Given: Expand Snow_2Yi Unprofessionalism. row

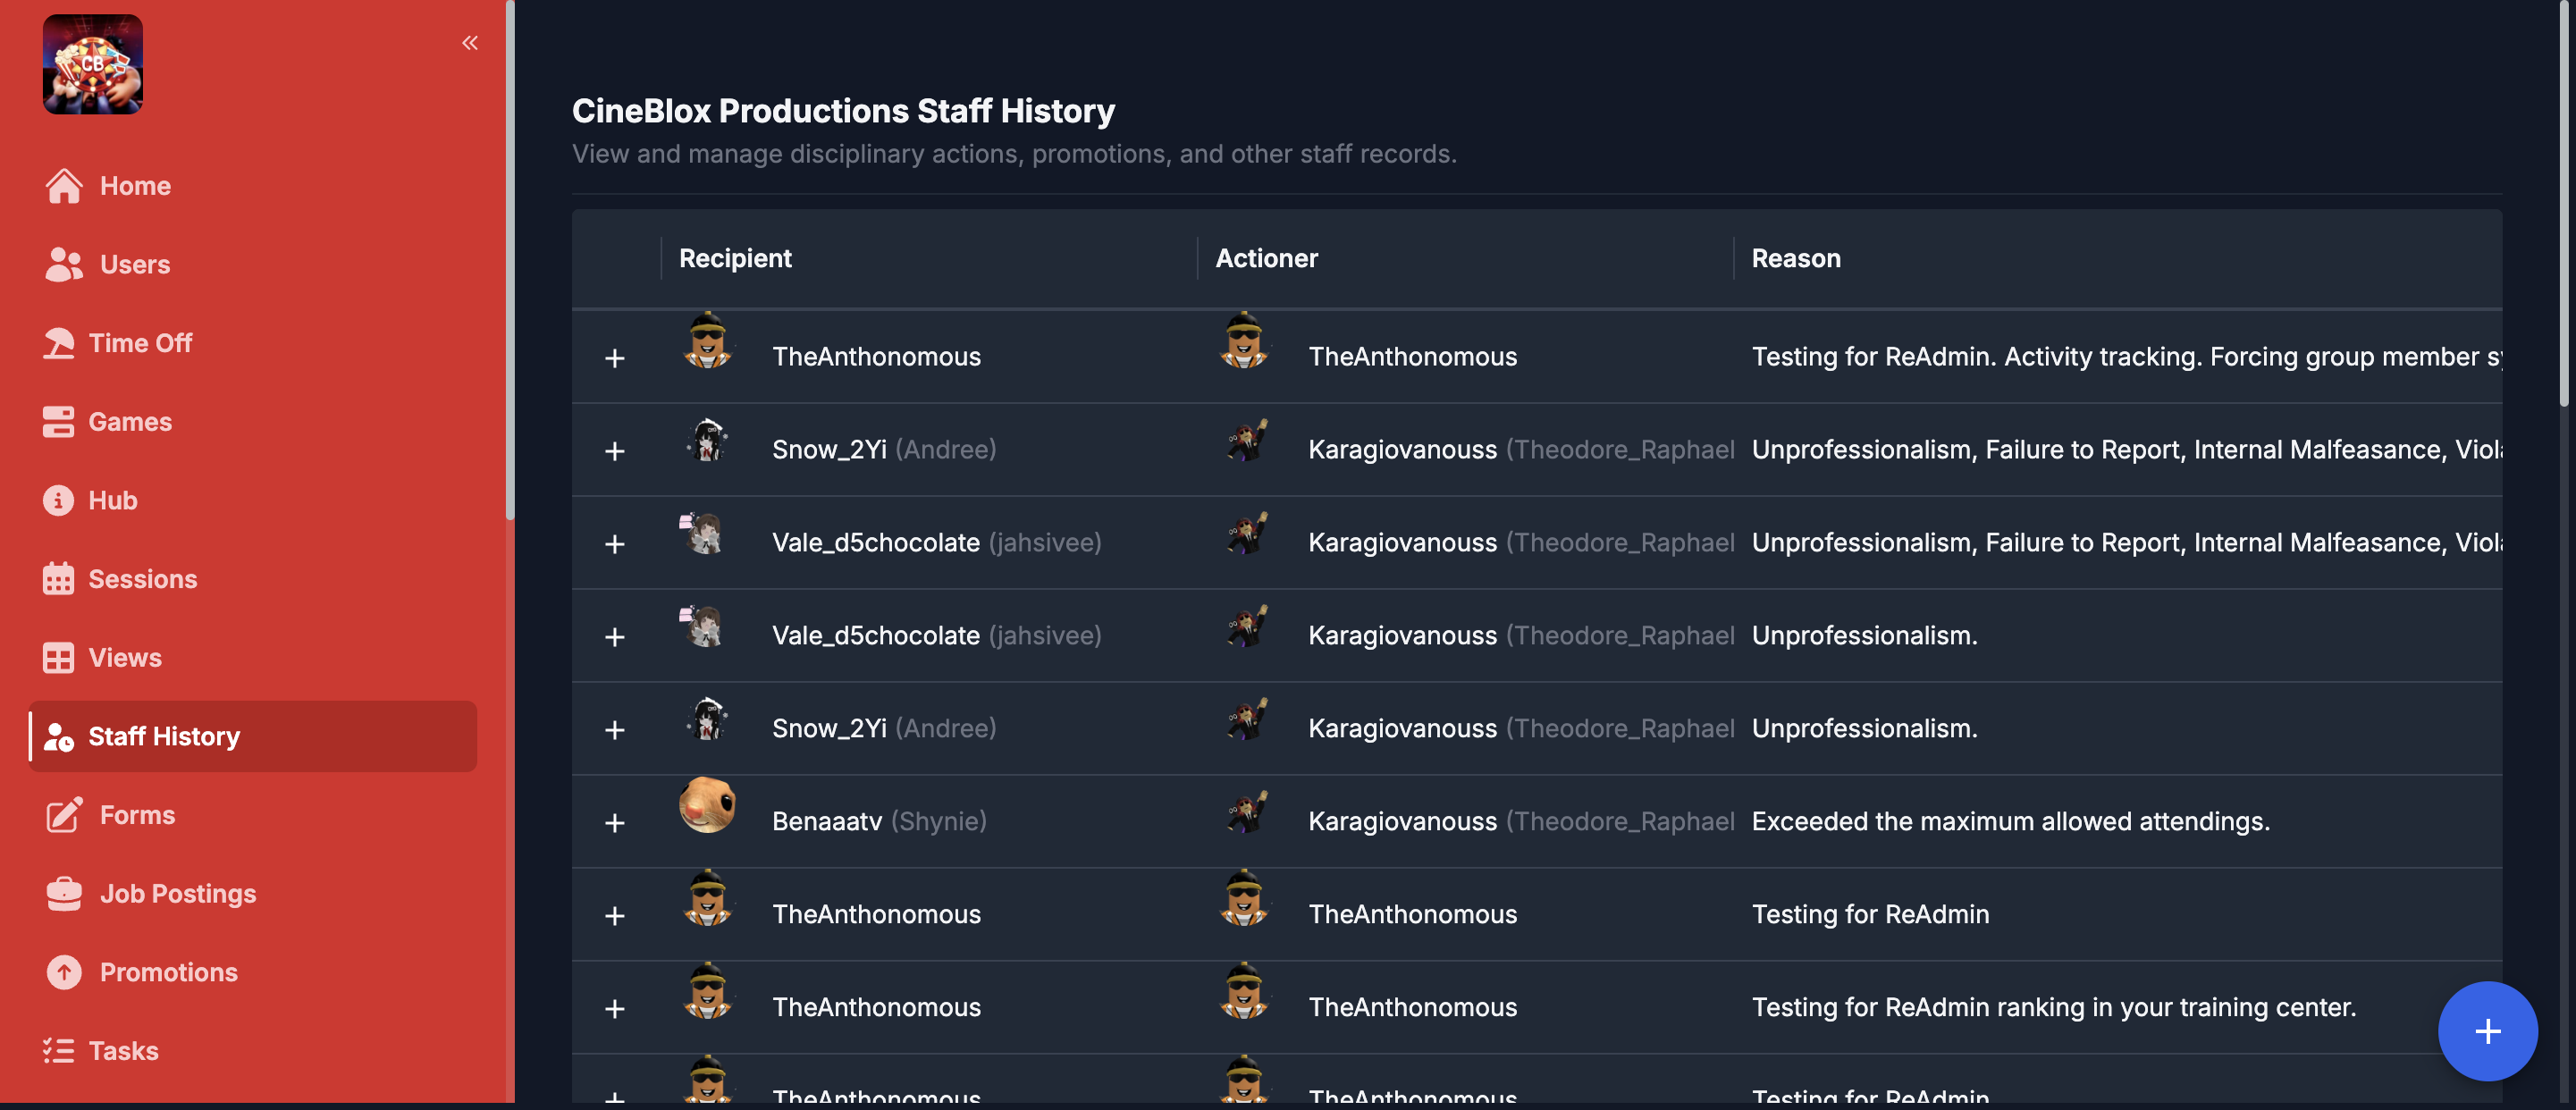Looking at the screenshot, I should click(615, 730).
